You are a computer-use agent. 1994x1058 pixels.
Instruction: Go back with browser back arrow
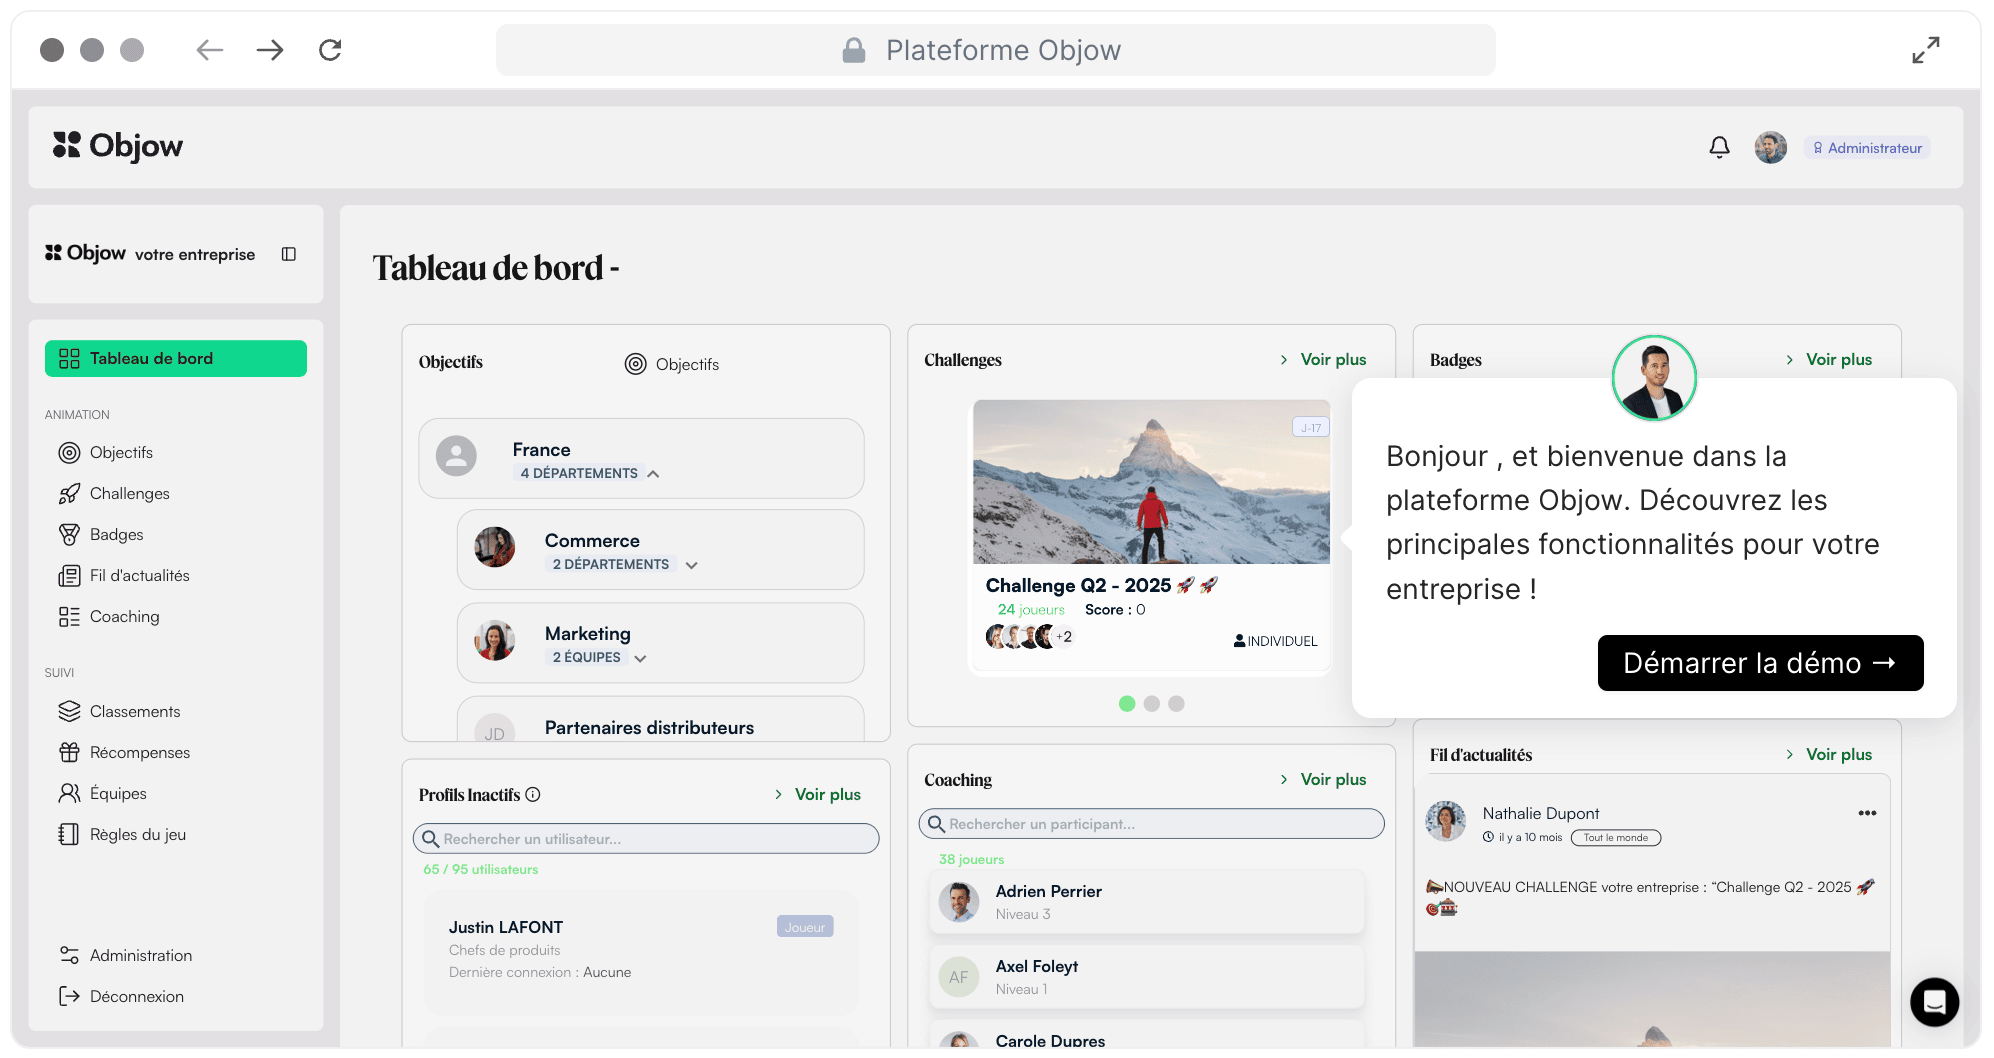pos(209,50)
